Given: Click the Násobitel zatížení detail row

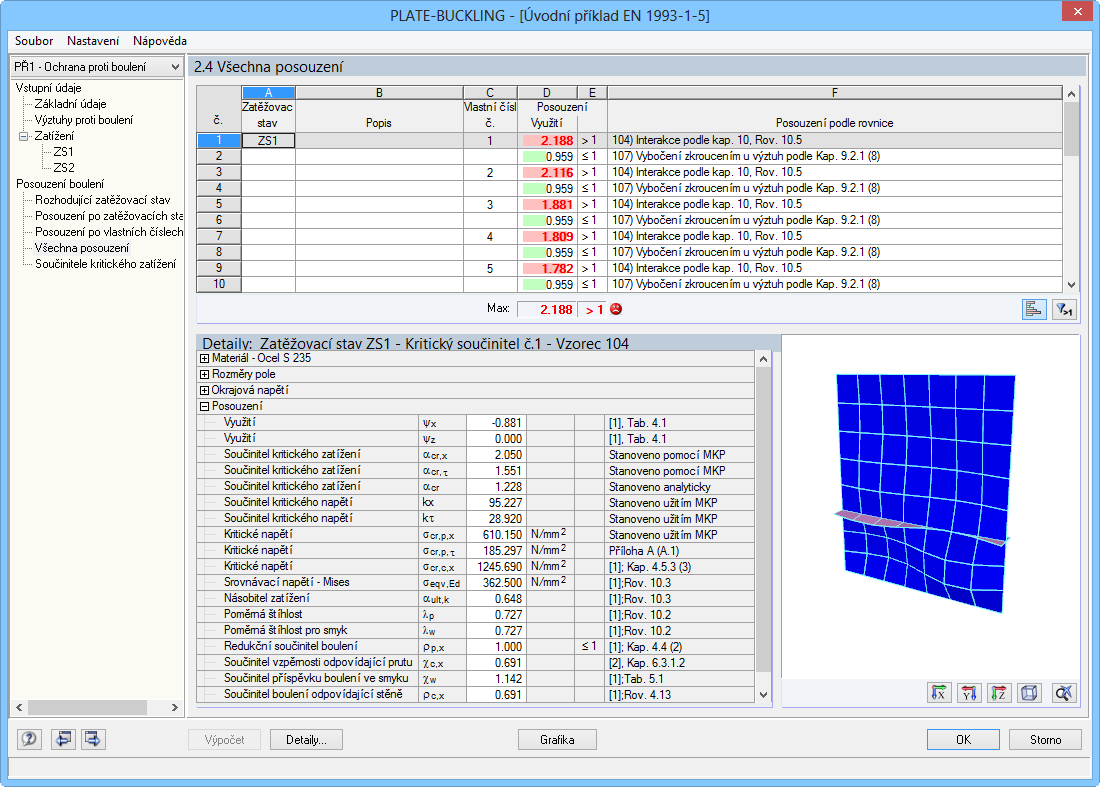Looking at the screenshot, I should click(476, 599).
